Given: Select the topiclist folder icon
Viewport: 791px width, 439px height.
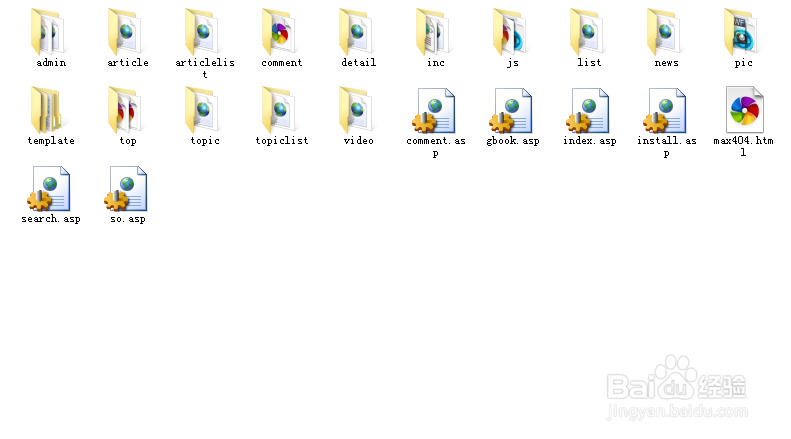Looking at the screenshot, I should tap(280, 110).
